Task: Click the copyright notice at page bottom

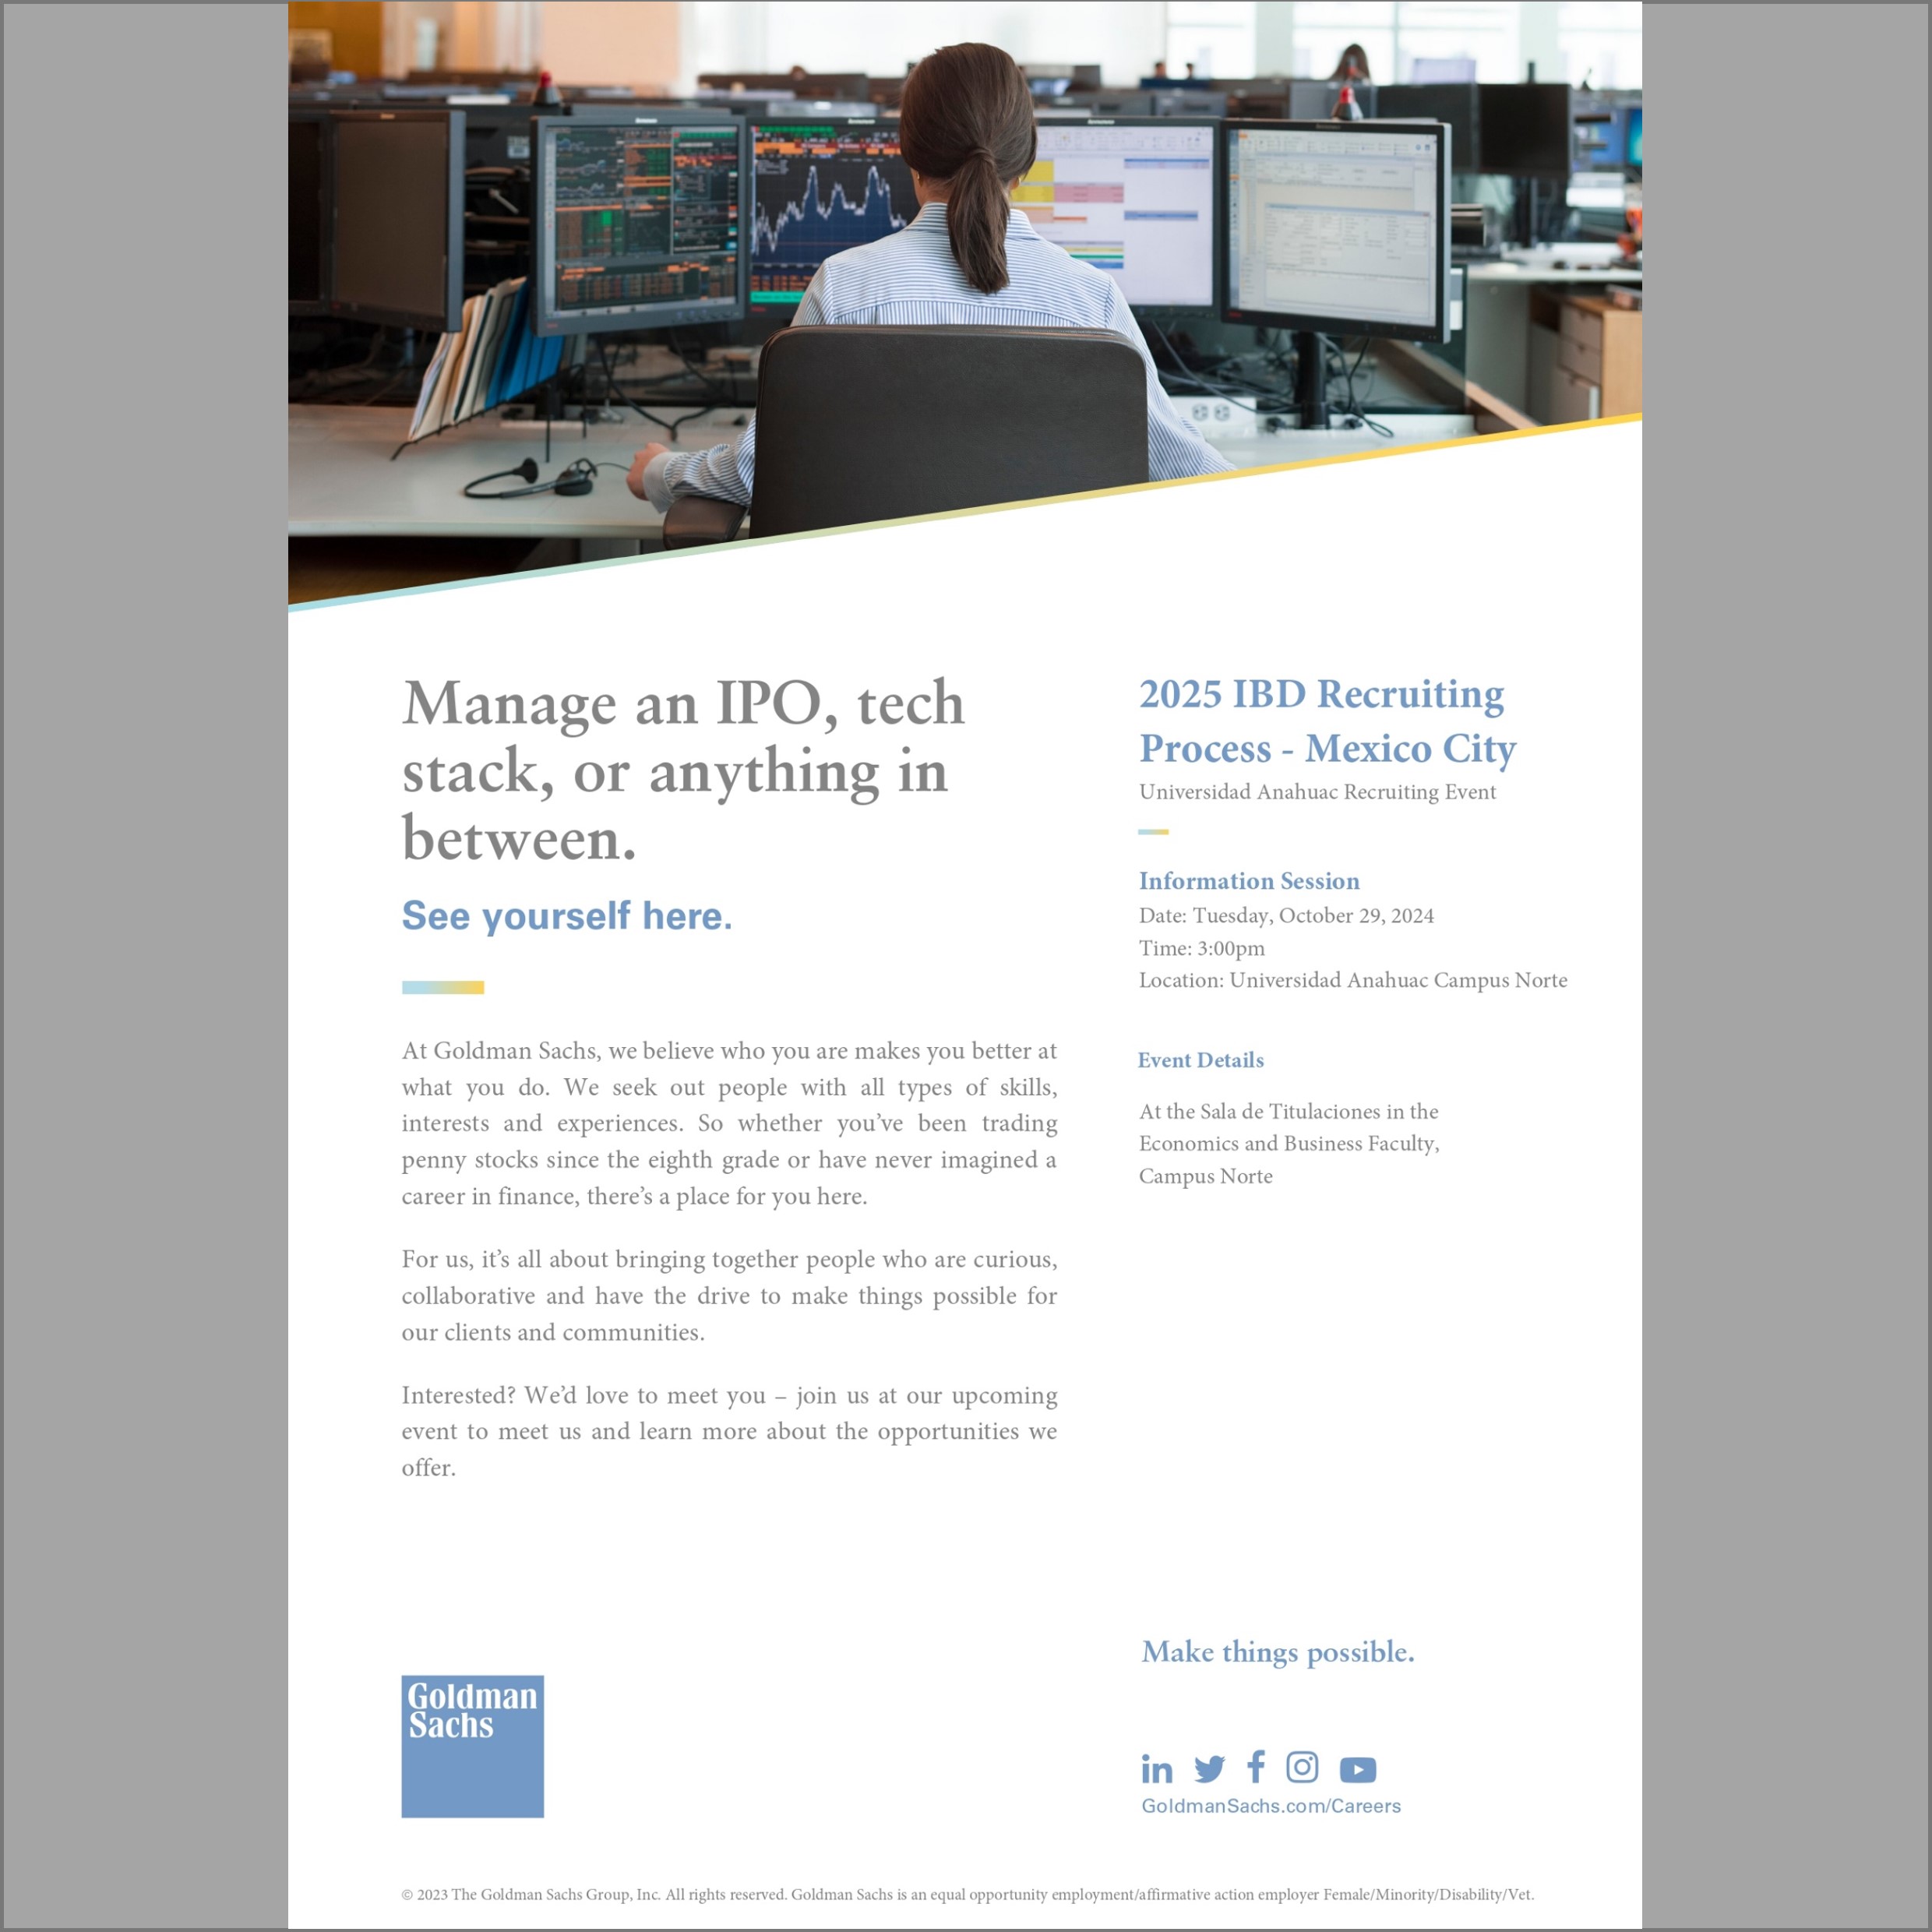Action: coord(966,1894)
